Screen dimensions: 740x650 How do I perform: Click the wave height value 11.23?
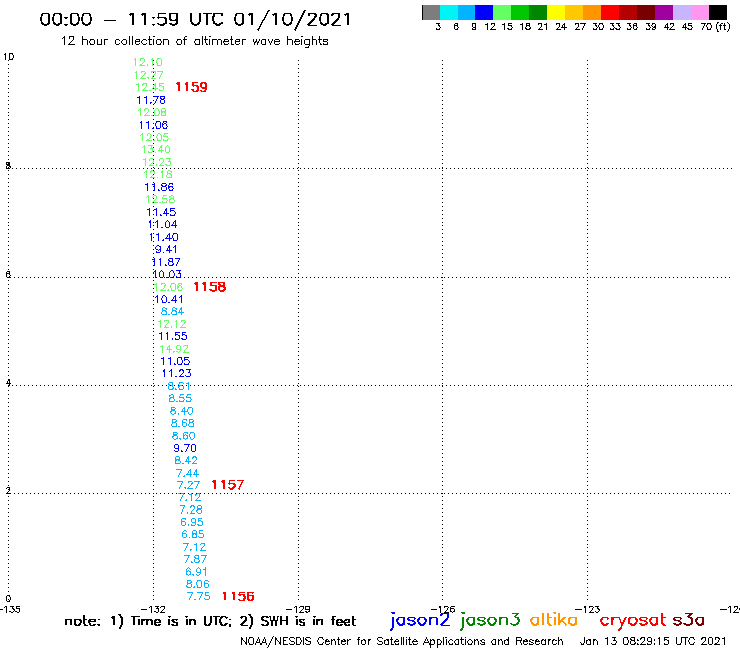pyautogui.click(x=177, y=374)
